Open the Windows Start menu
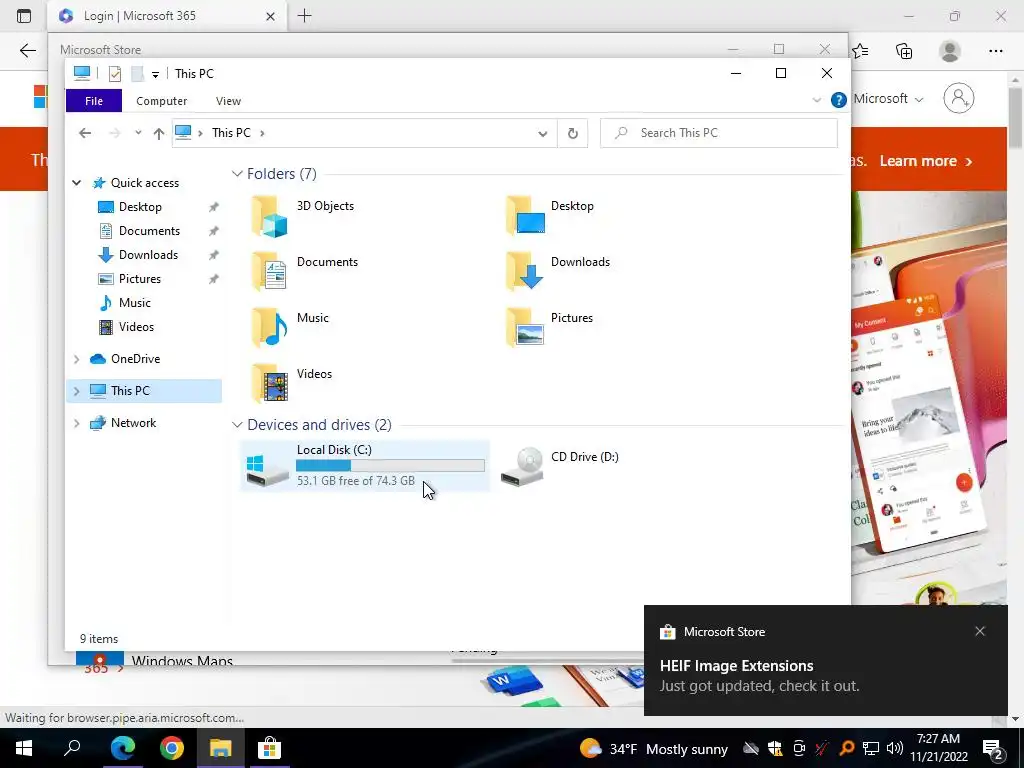1024x768 pixels. (x=24, y=748)
